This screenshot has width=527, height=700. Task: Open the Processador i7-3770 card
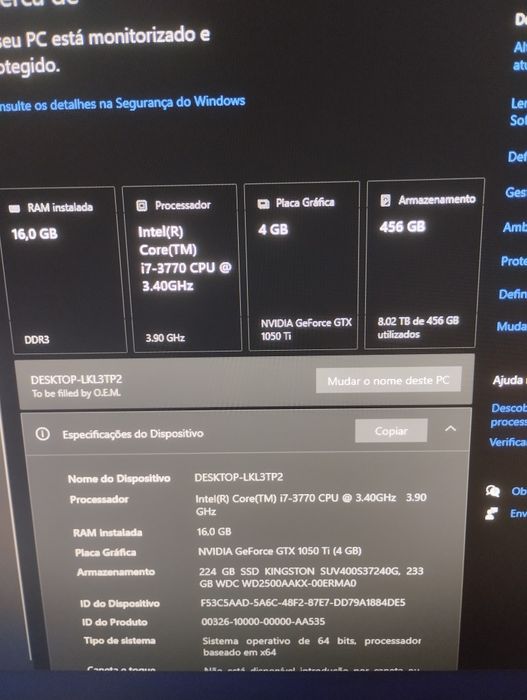point(182,268)
